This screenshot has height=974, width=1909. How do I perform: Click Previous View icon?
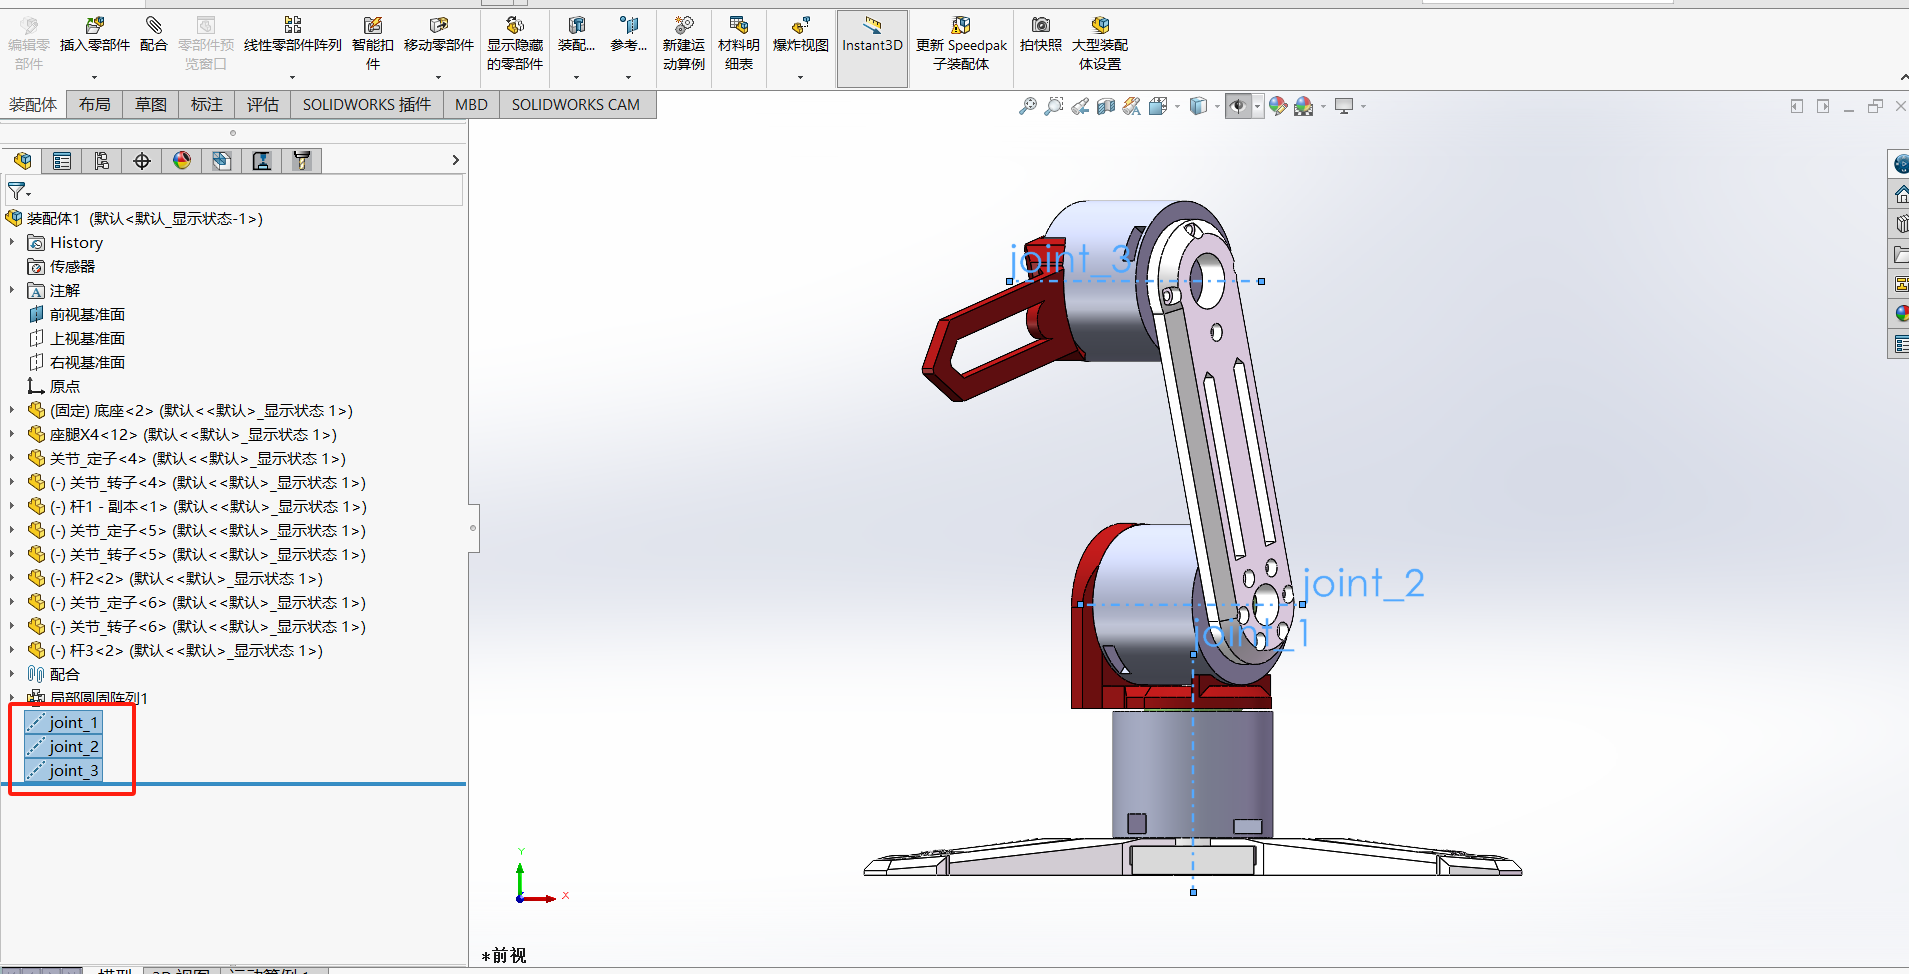coord(1080,106)
